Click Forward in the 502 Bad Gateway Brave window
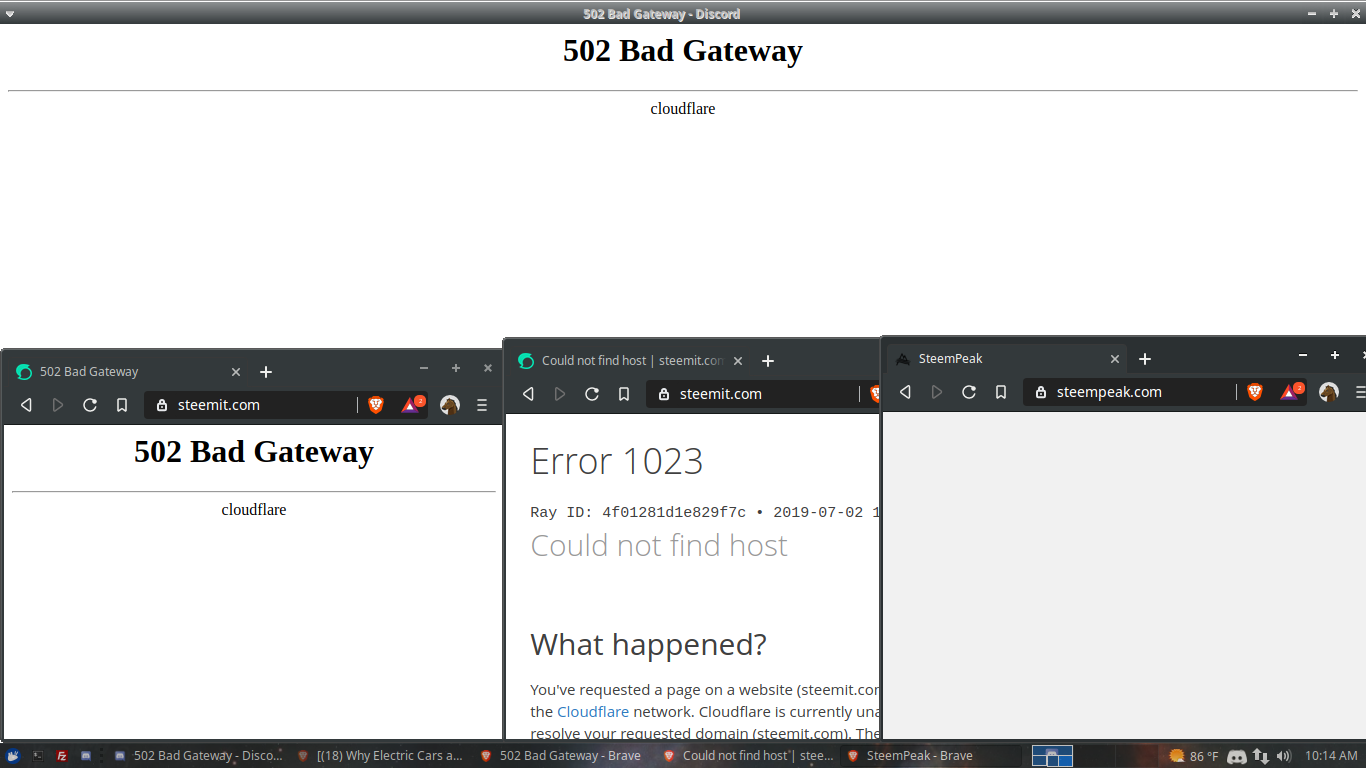This screenshot has height=768, width=1366. click(x=58, y=405)
